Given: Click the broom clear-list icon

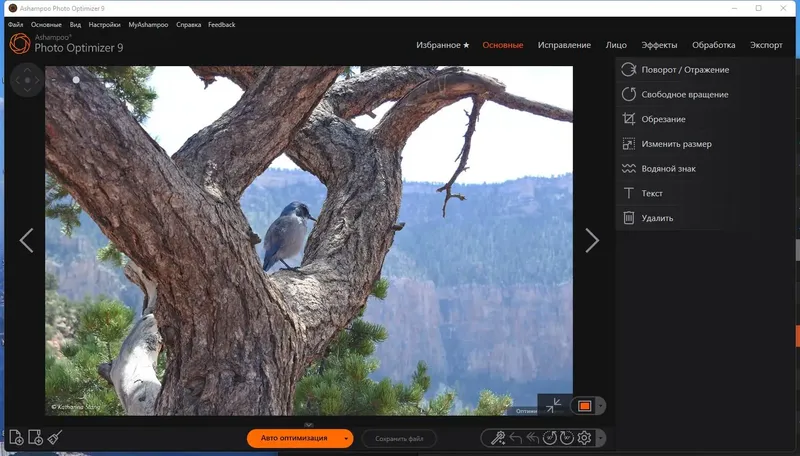Looking at the screenshot, I should [x=55, y=437].
